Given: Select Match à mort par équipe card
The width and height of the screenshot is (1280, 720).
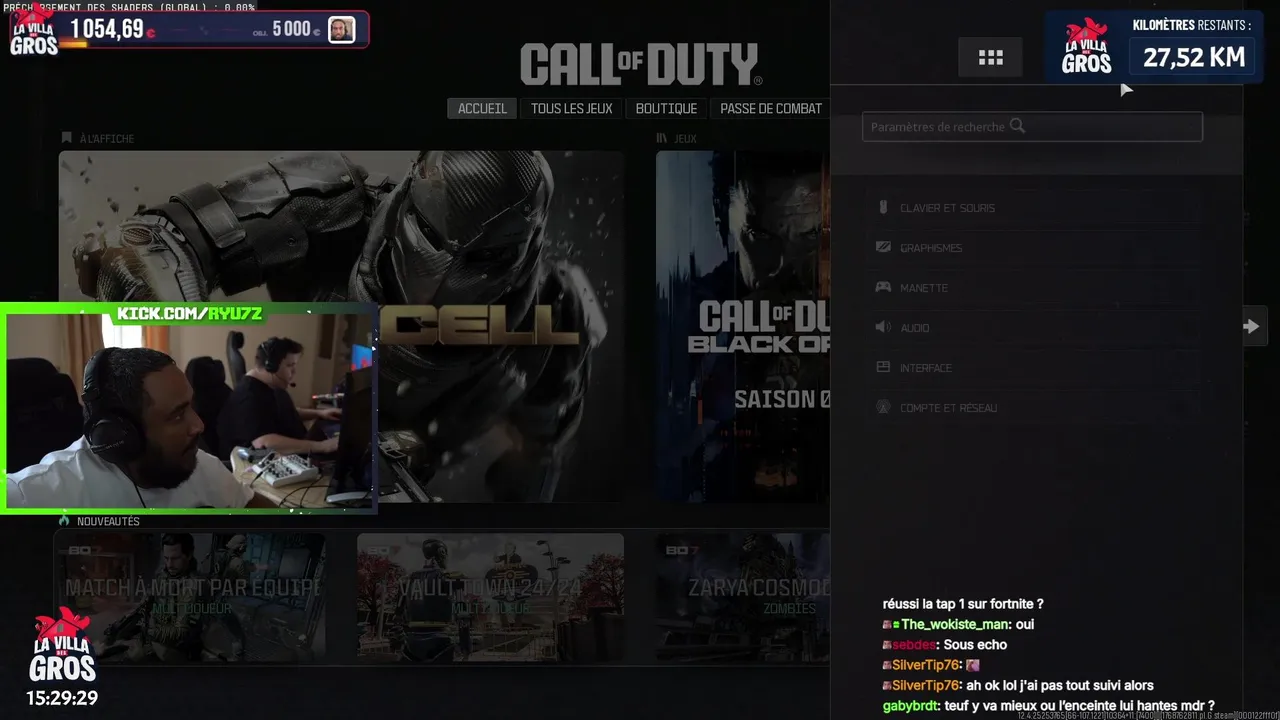Looking at the screenshot, I should tap(189, 597).
